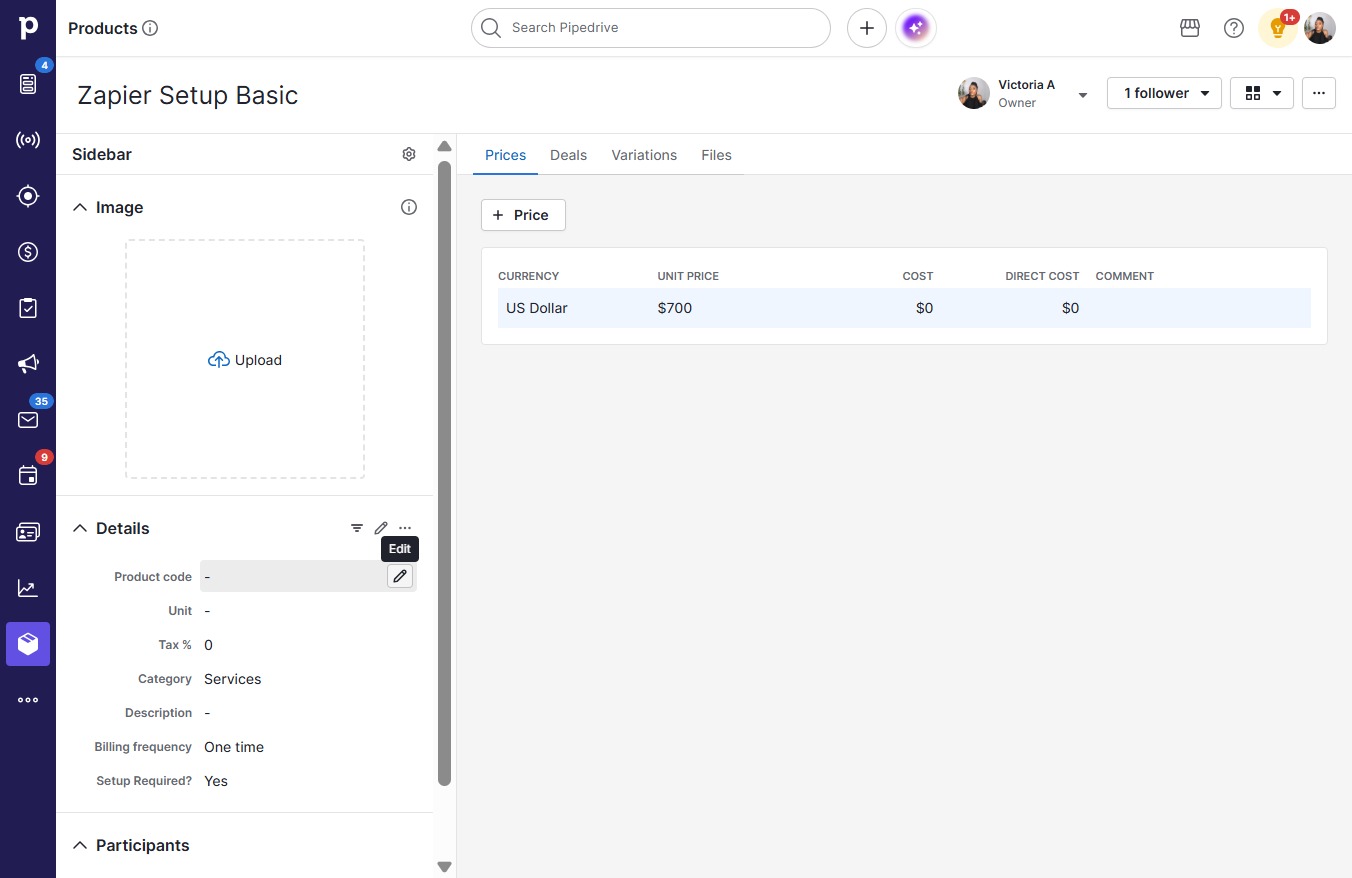The width and height of the screenshot is (1352, 878).
Task: Open the Sales Assistant lightbulb icon
Action: point(1278,28)
